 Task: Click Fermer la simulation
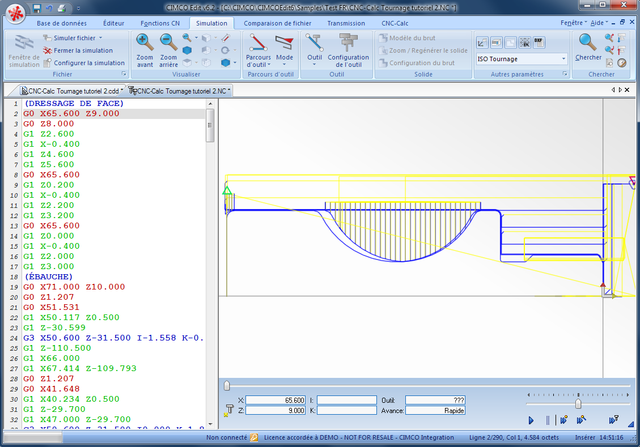tap(78, 50)
